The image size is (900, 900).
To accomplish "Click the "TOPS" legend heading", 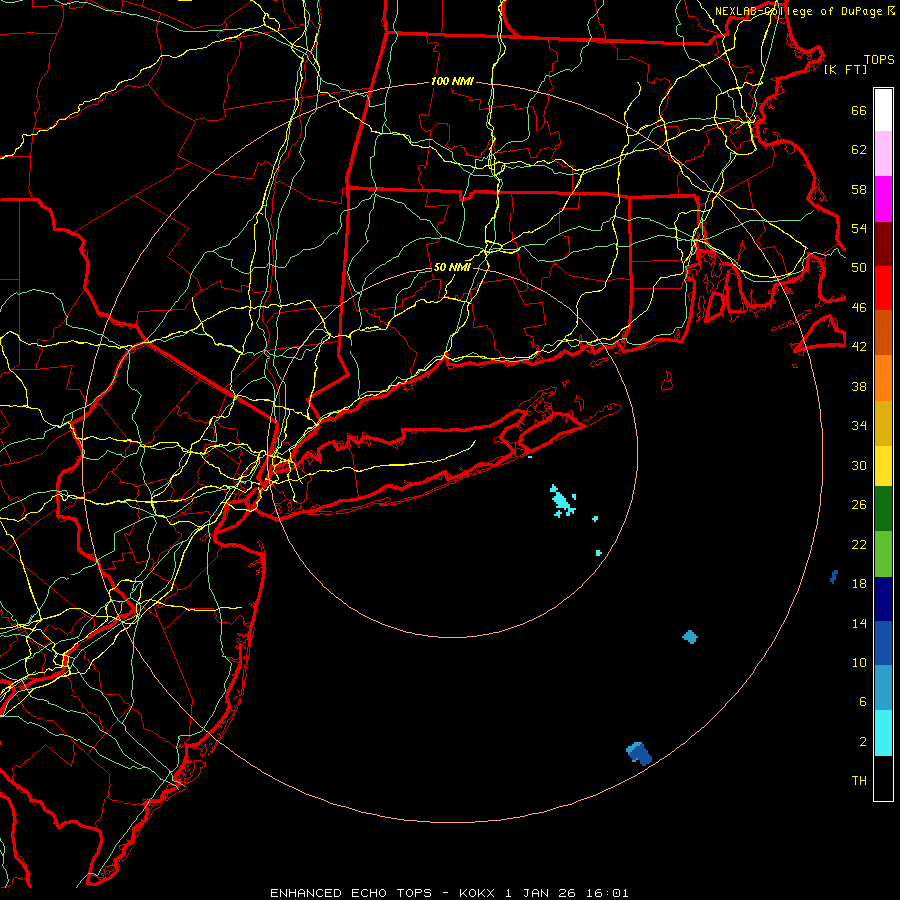I will point(879,60).
